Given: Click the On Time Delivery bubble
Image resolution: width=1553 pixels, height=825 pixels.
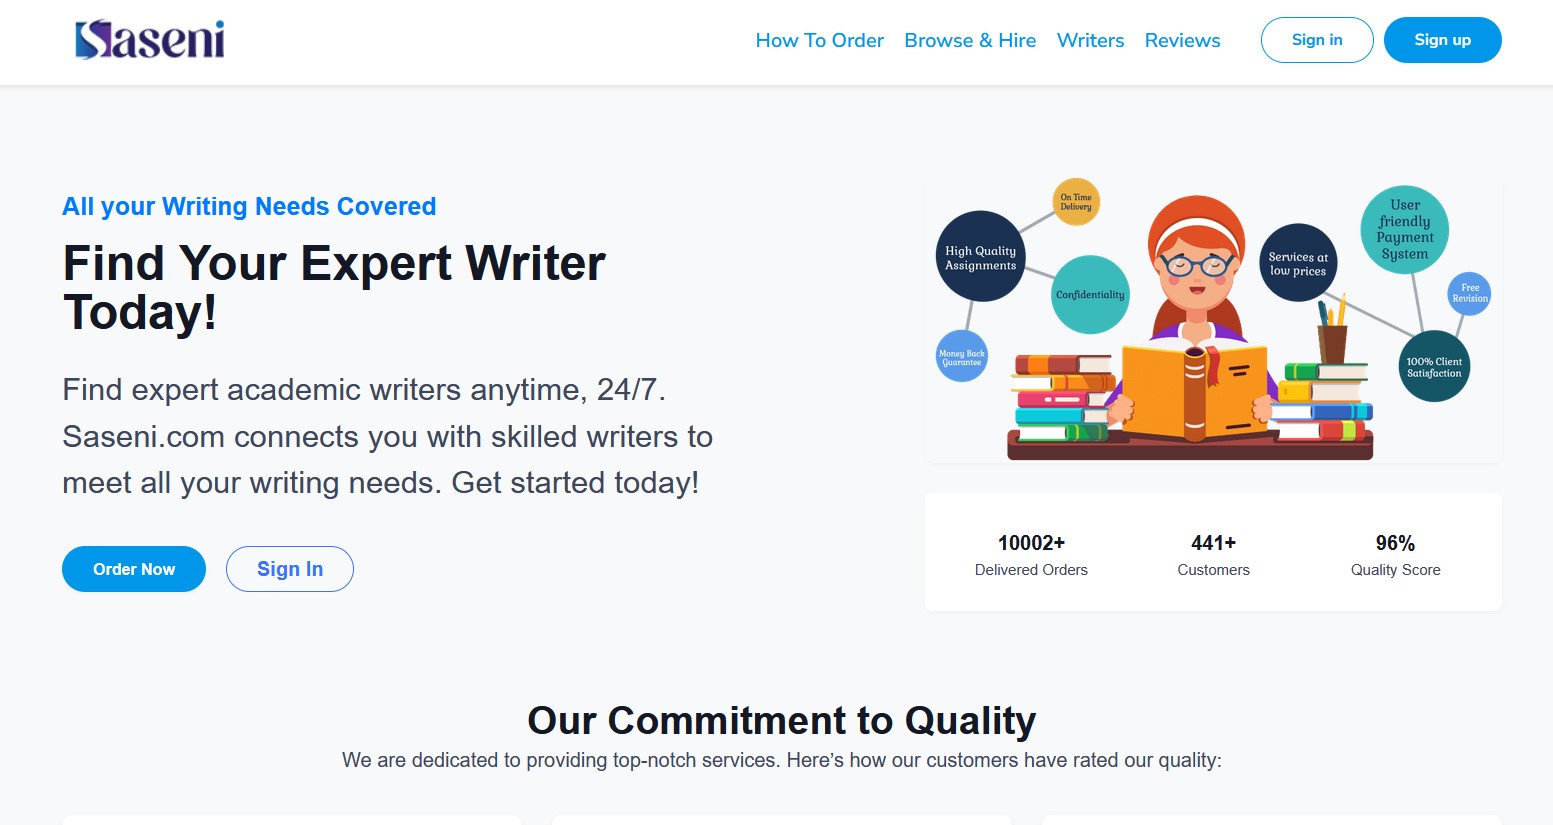Looking at the screenshot, I should (x=1076, y=202).
